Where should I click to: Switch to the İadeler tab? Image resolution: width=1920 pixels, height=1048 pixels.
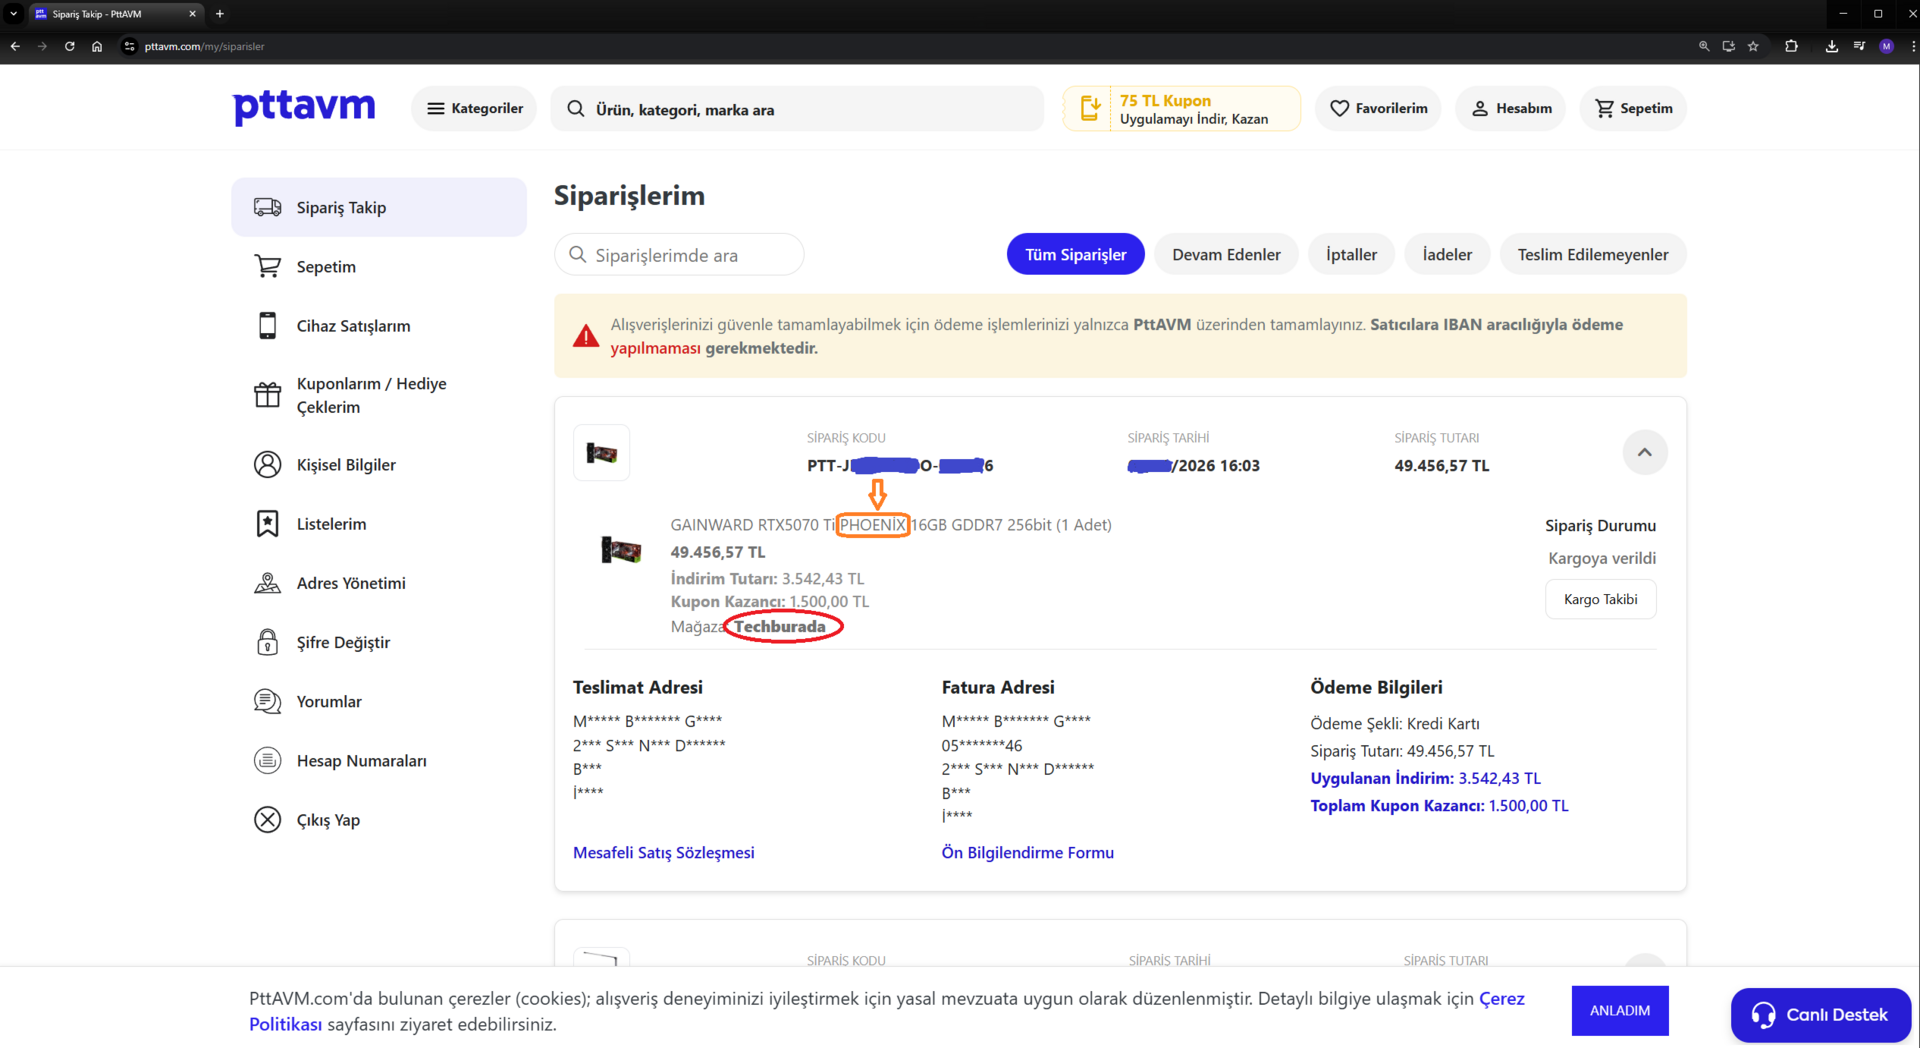pos(1447,255)
